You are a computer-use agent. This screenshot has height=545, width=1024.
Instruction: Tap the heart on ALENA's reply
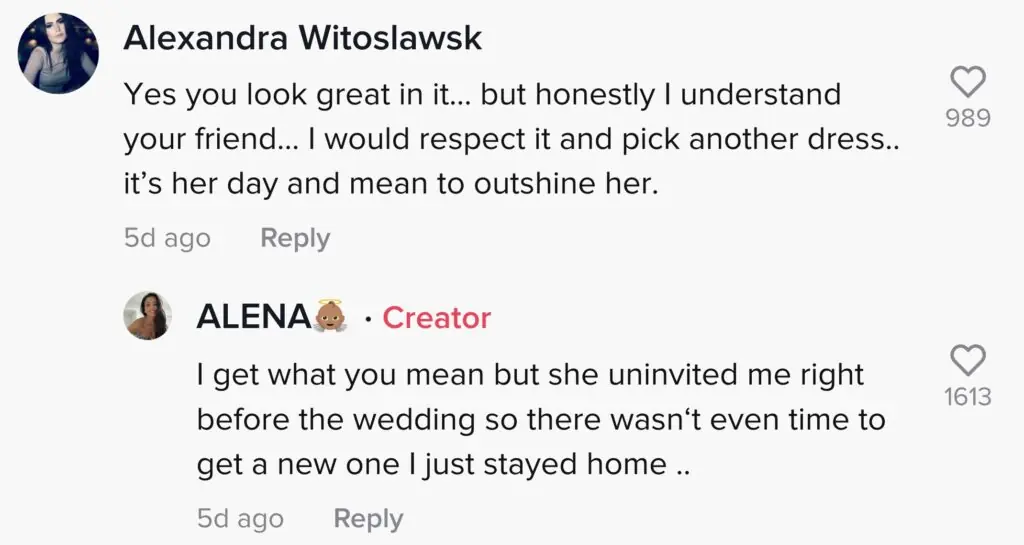pyautogui.click(x=966, y=361)
